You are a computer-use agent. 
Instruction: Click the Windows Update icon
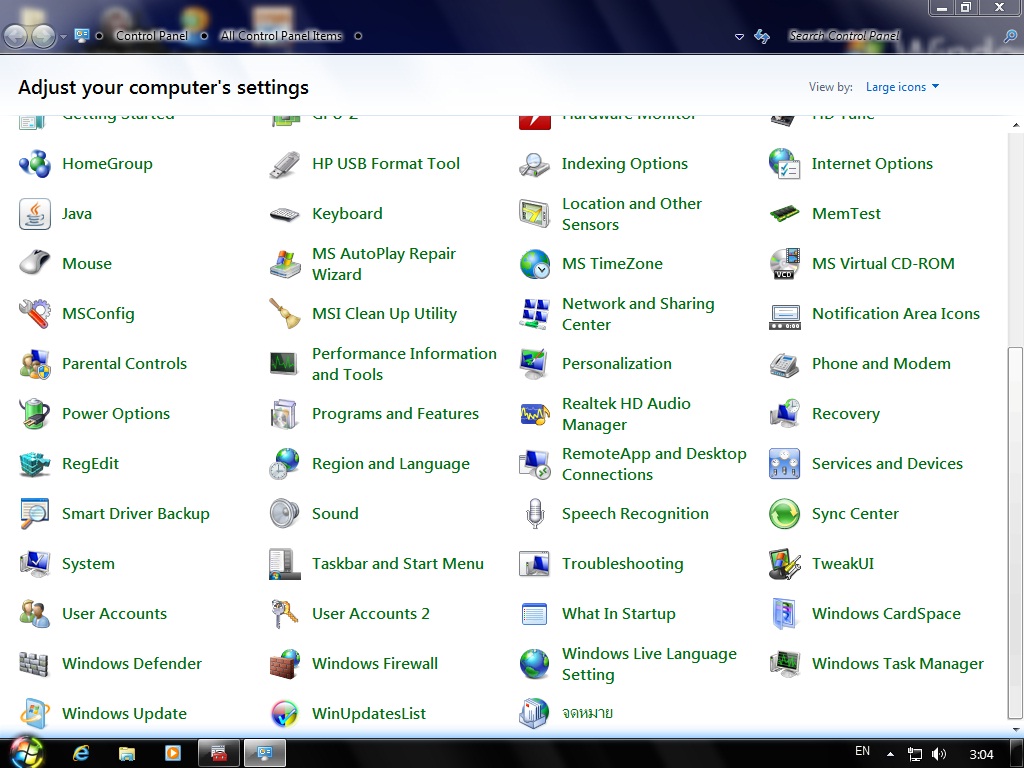(35, 713)
